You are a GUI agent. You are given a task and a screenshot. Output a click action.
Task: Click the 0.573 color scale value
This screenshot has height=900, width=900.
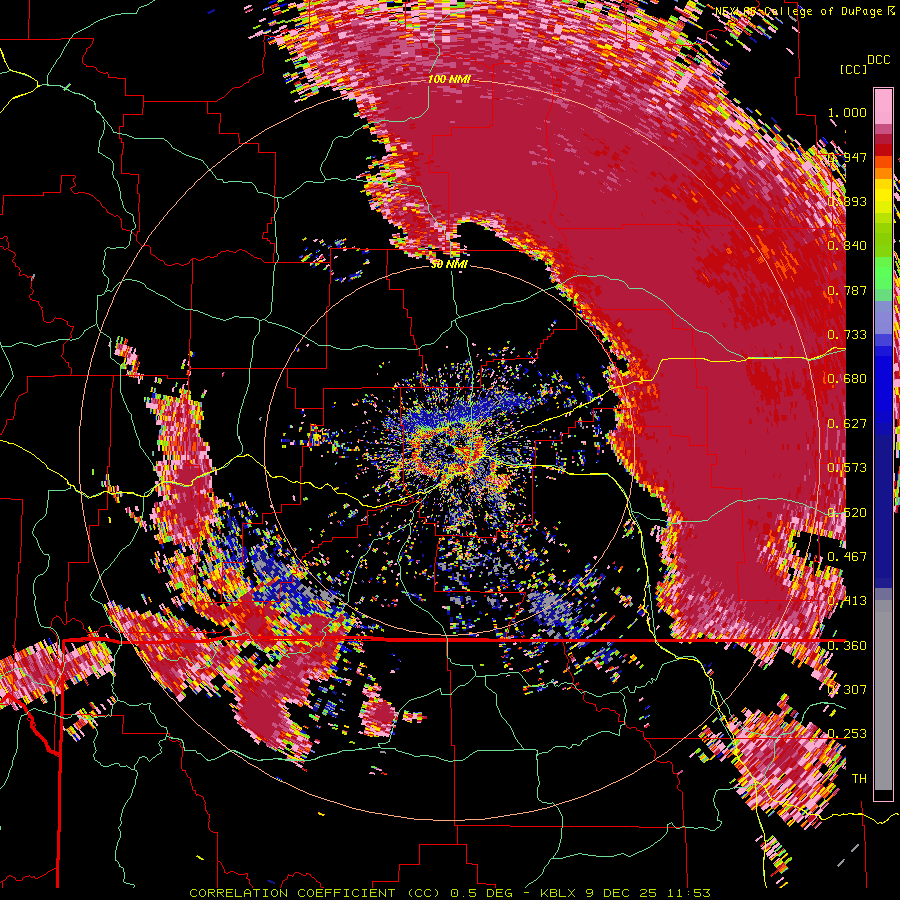(x=847, y=467)
